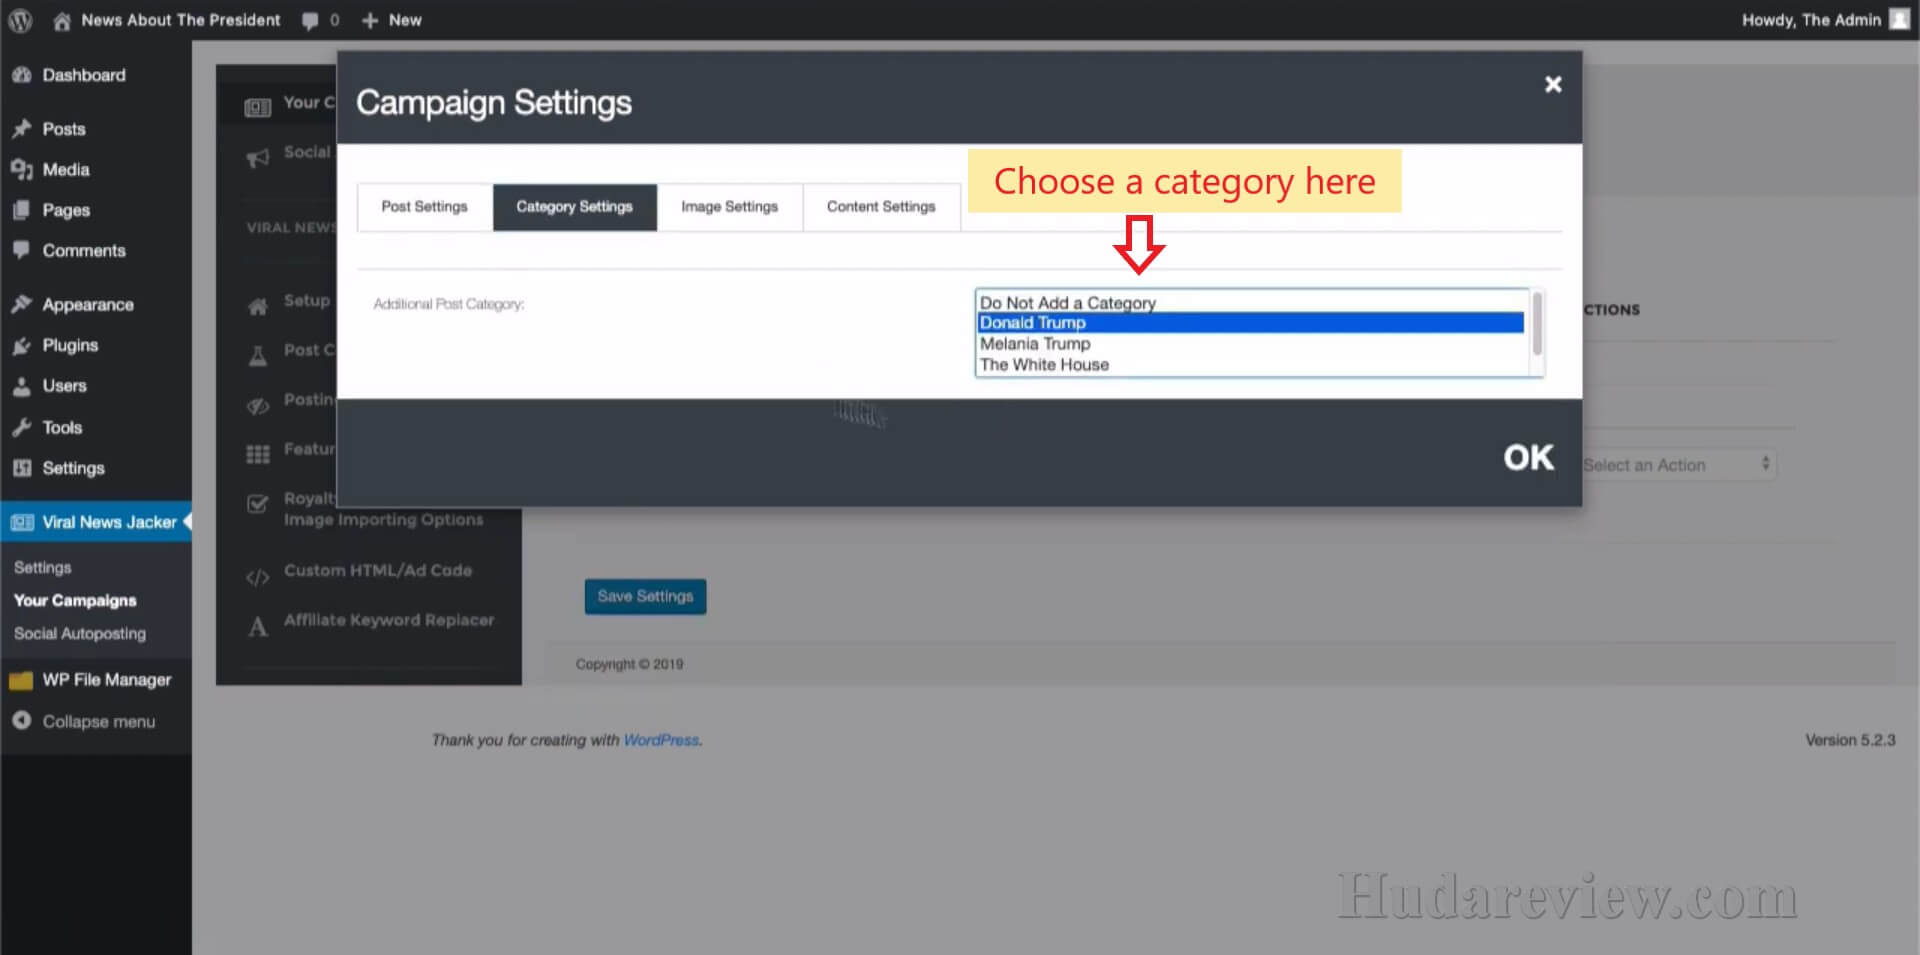Select 'Do Not Add a Category' option

[x=1250, y=302]
